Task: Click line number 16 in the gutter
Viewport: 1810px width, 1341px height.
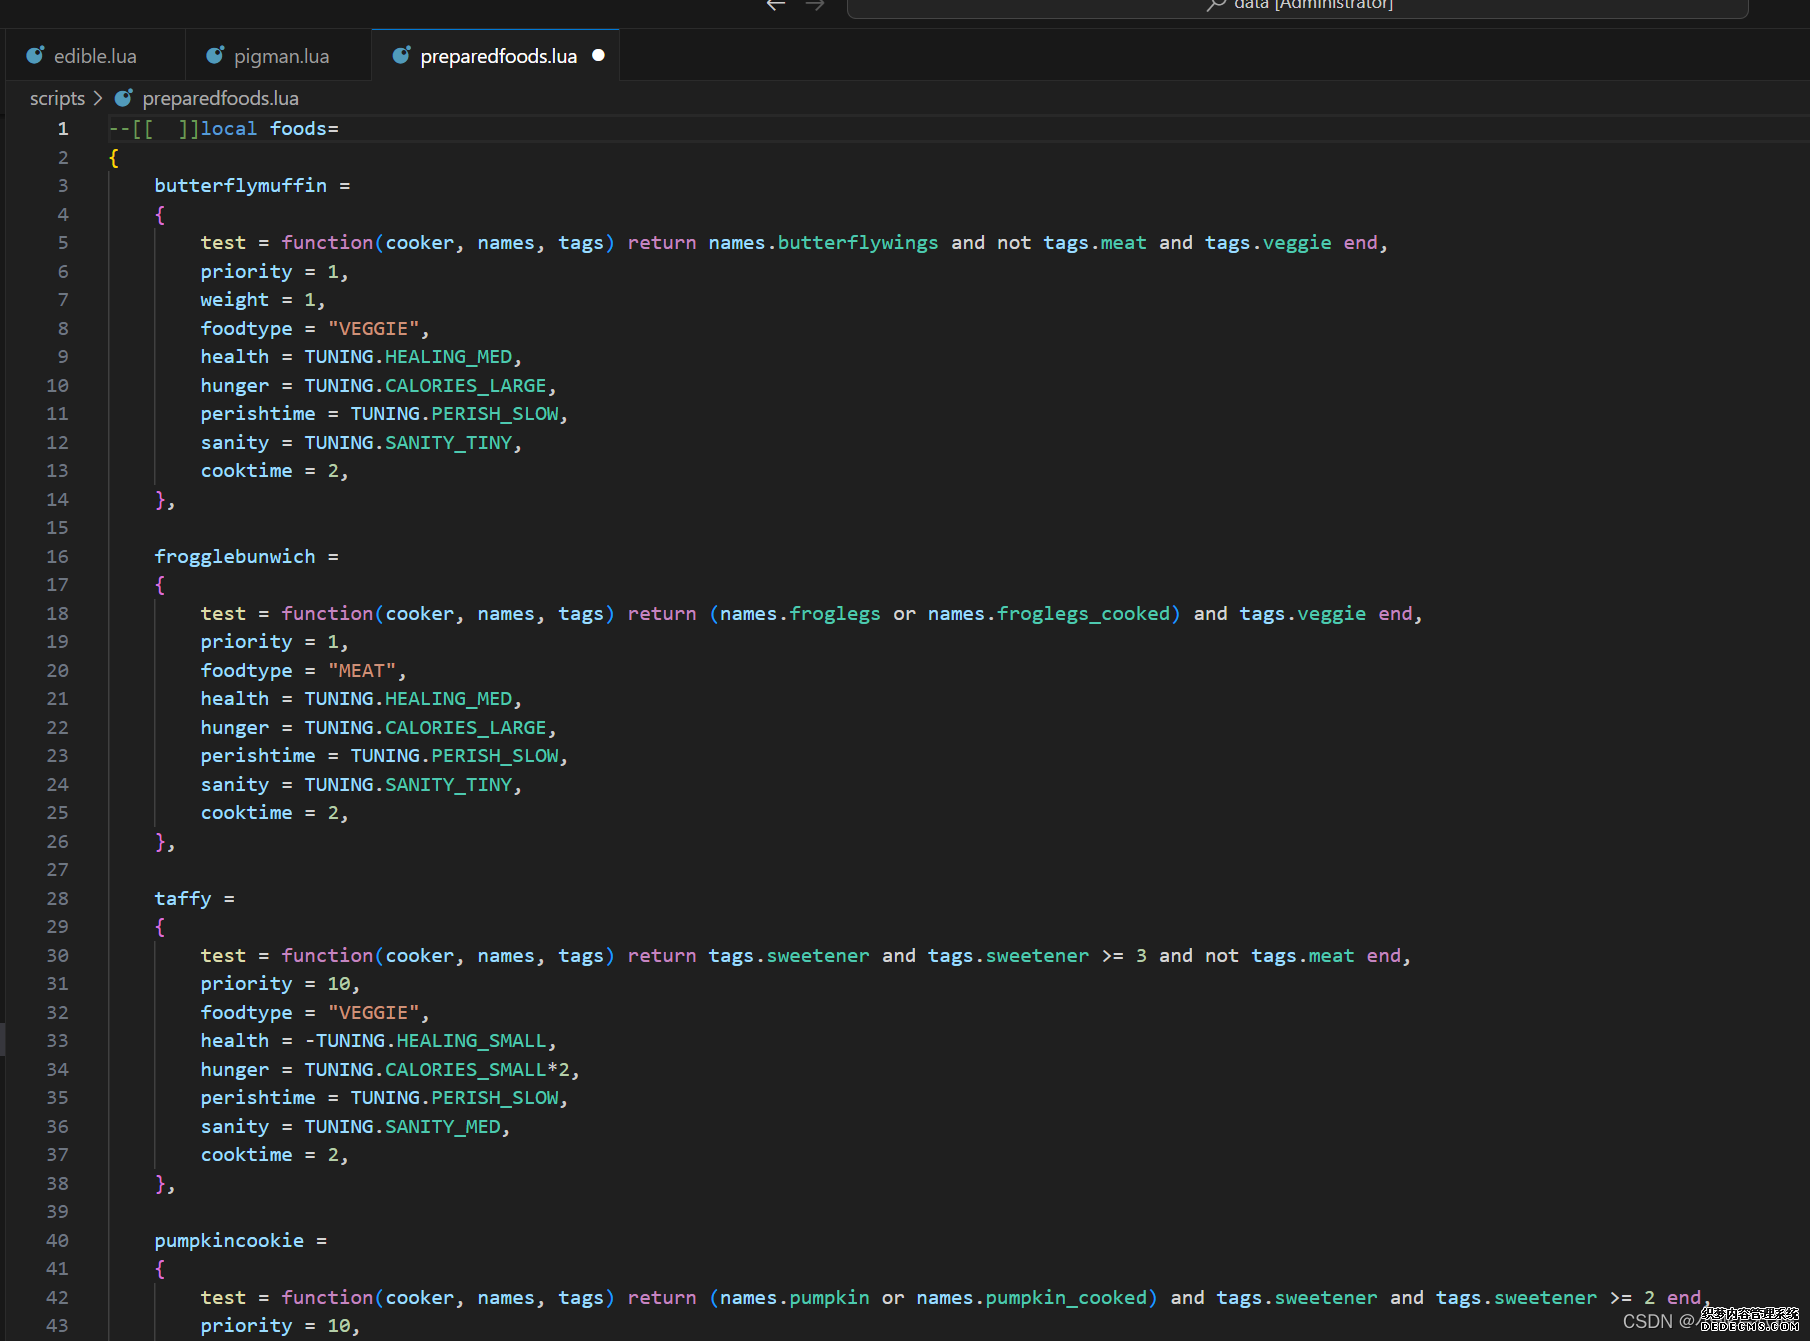Action: point(58,556)
